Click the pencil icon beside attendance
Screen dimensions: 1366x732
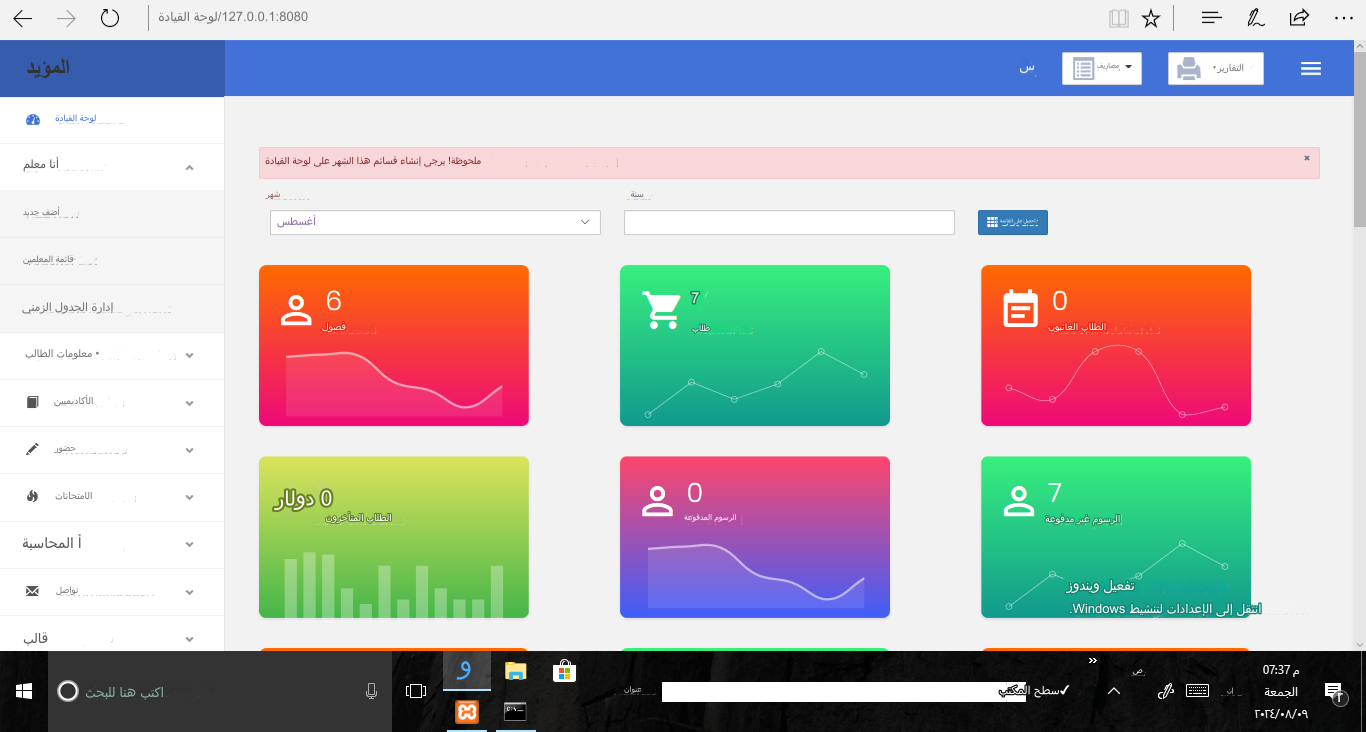[x=32, y=450]
